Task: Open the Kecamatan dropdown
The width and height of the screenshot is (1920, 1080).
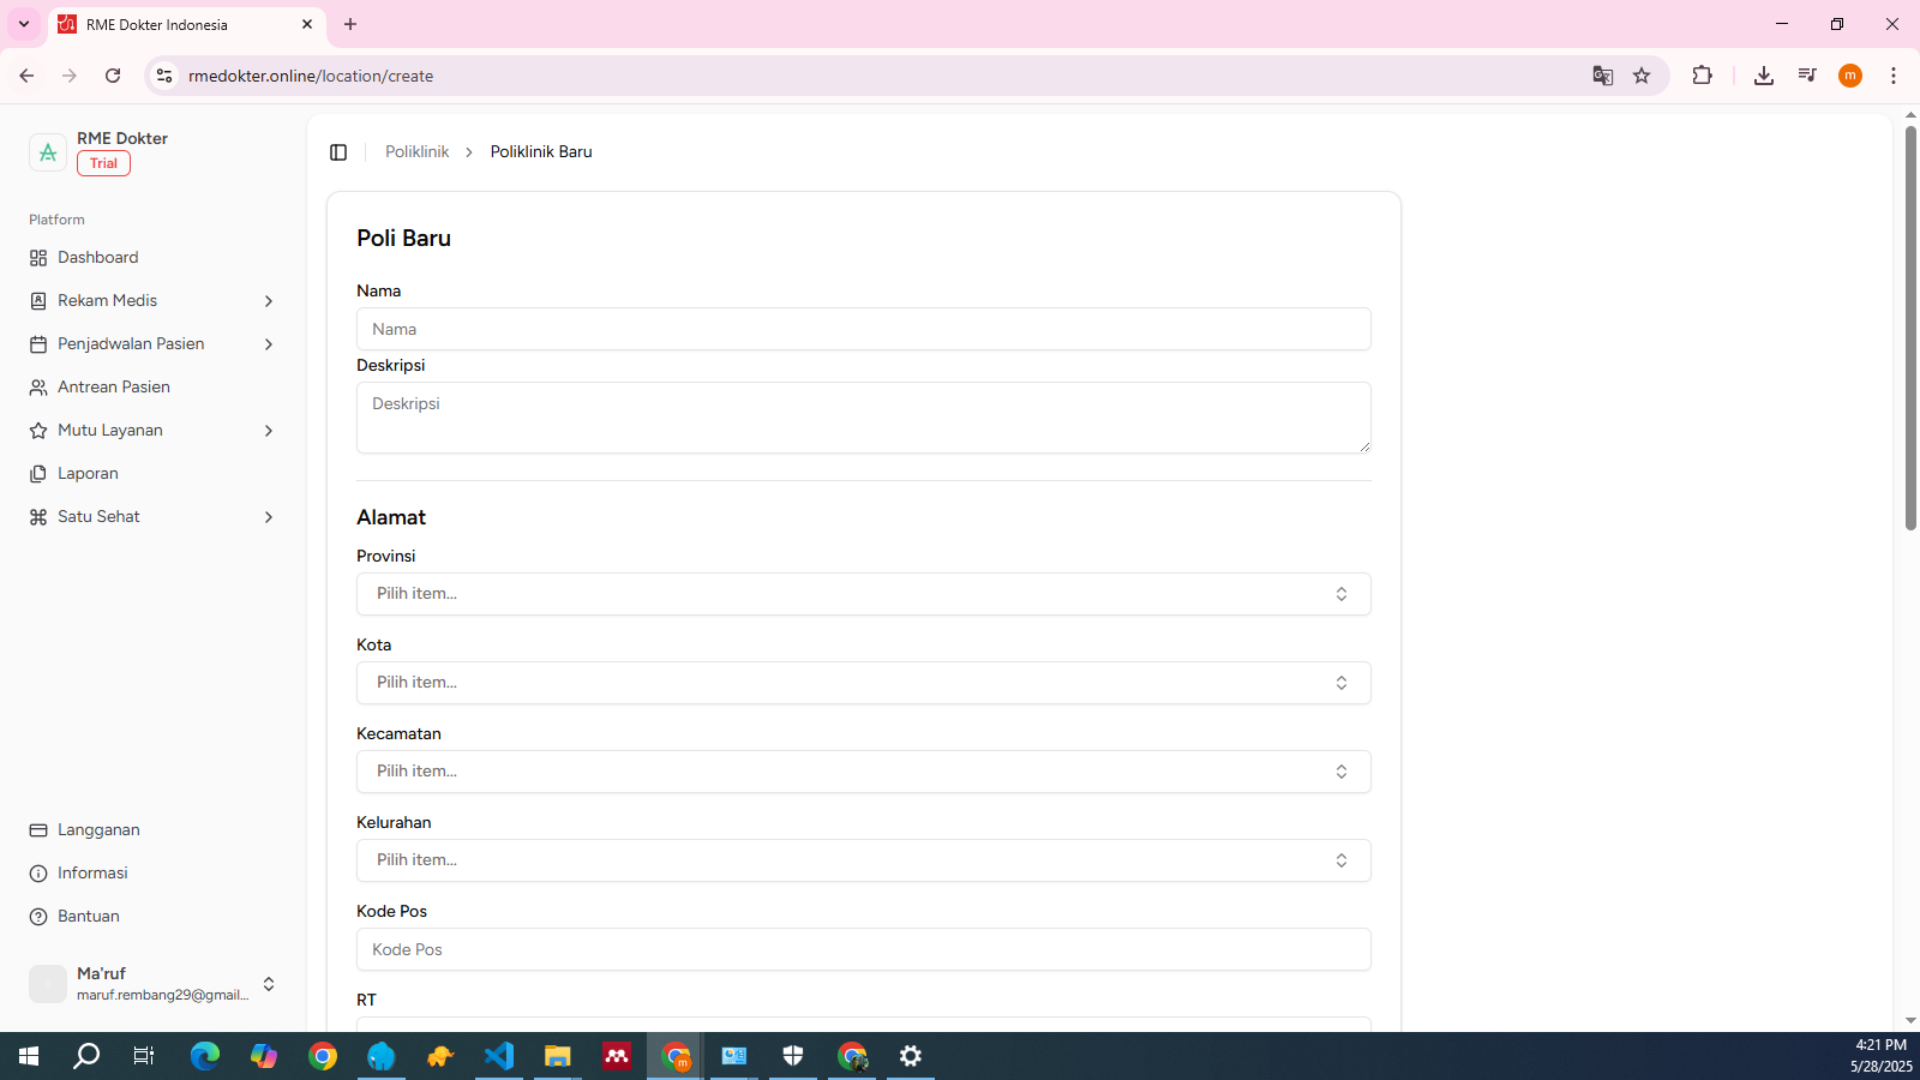Action: pyautogui.click(x=862, y=771)
